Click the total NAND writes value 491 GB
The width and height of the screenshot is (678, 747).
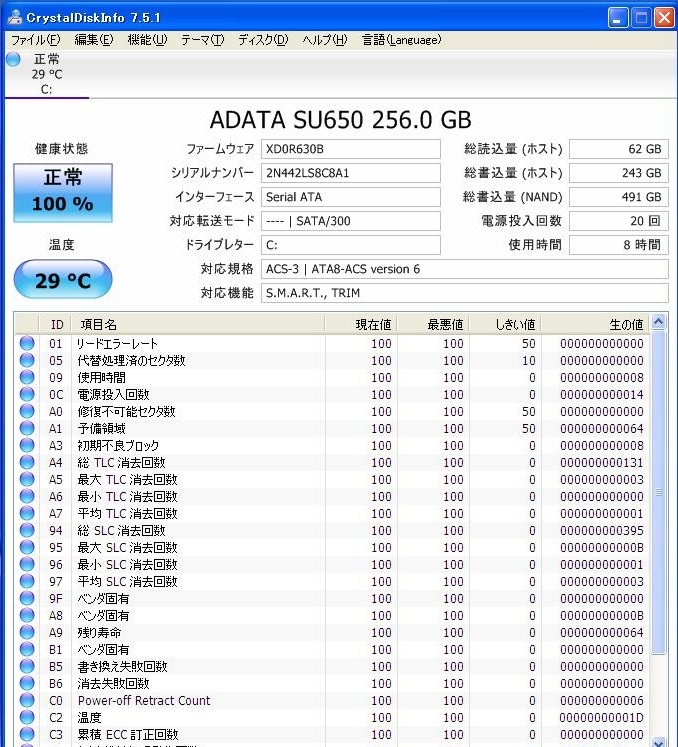point(619,197)
